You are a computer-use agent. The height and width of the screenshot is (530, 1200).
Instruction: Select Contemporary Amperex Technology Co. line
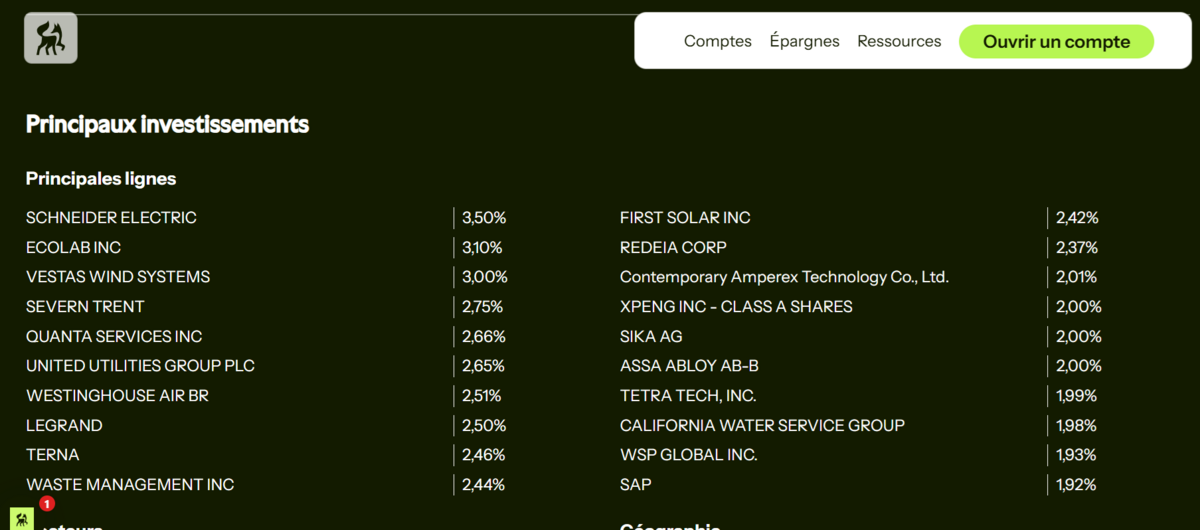(x=784, y=276)
